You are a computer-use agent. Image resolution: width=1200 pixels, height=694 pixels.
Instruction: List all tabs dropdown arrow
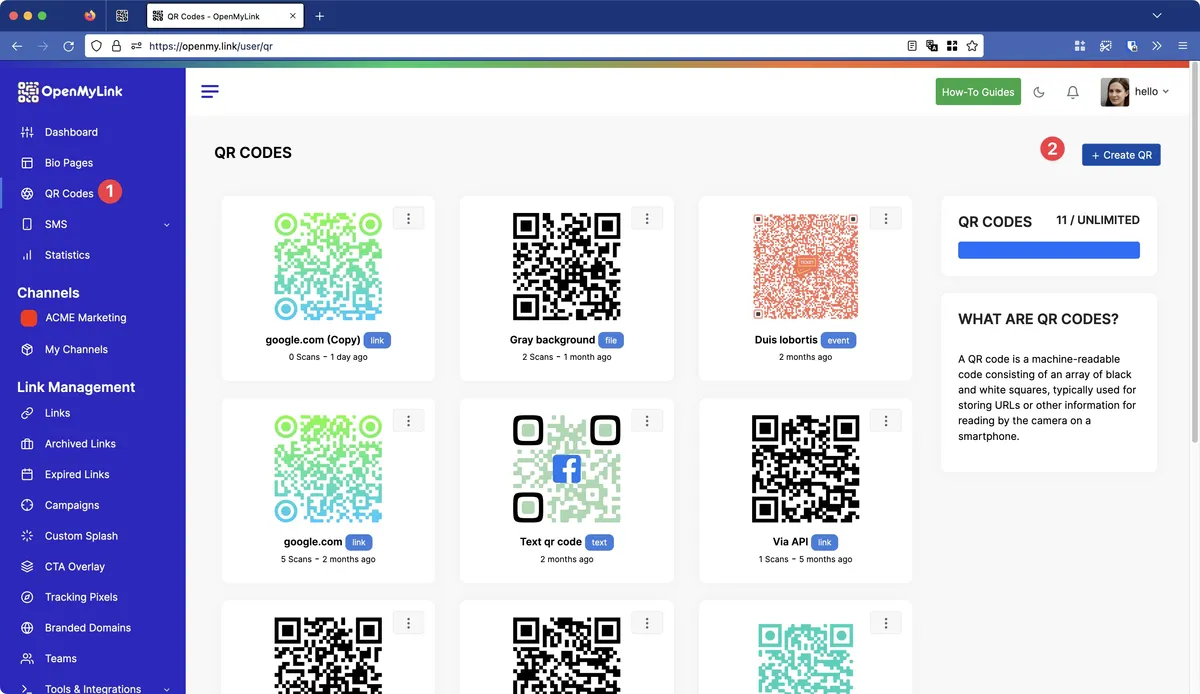(x=1157, y=16)
